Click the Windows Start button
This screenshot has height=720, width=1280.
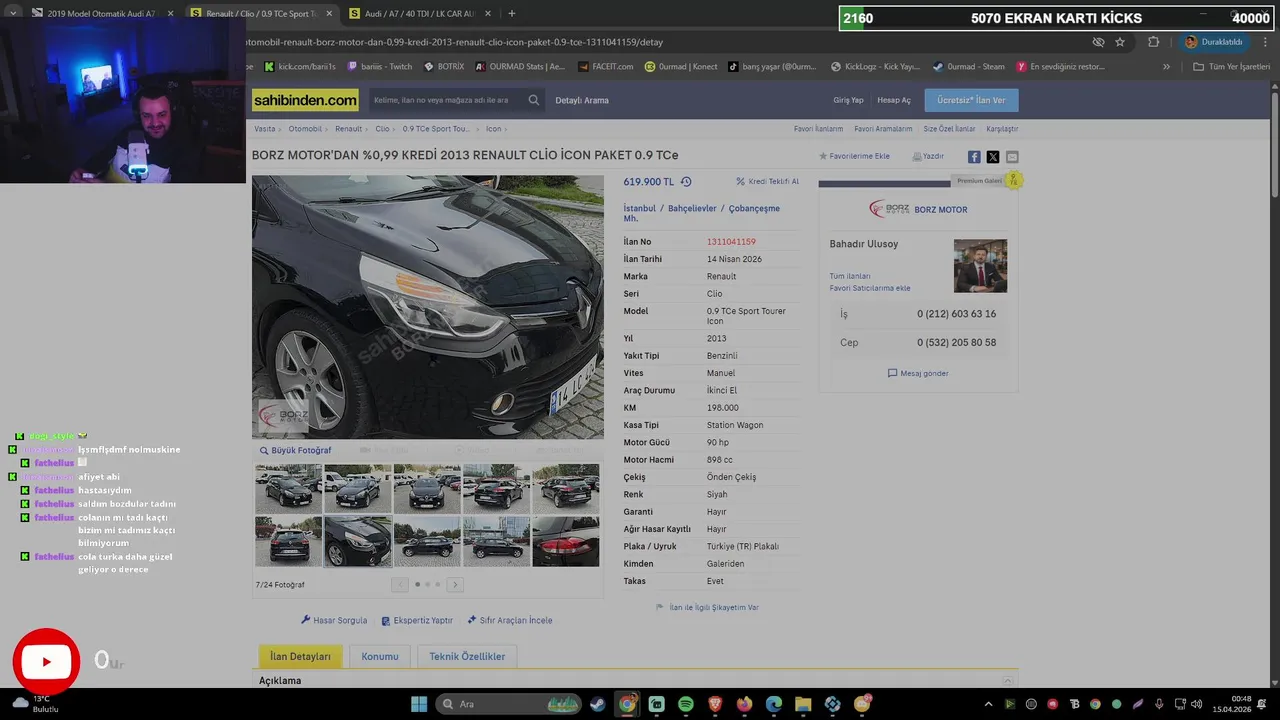tap(418, 704)
